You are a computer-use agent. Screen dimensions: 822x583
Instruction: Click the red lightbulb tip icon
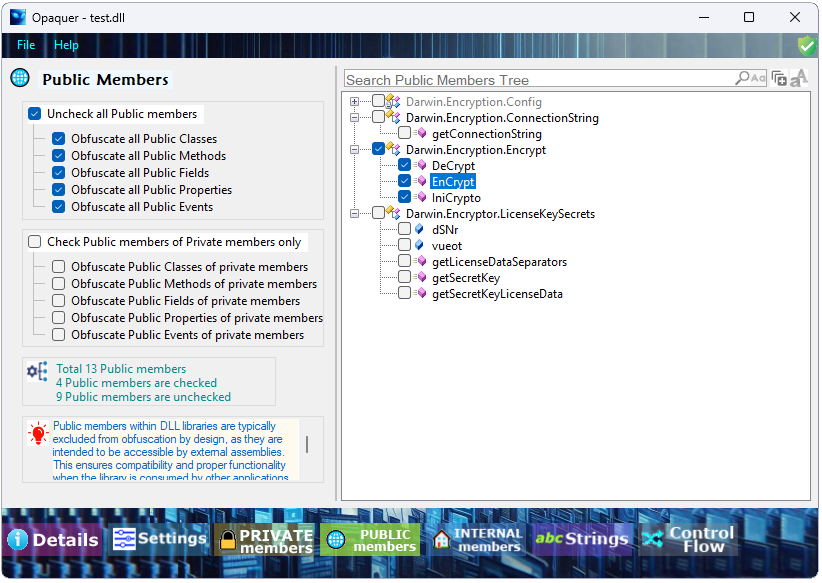(x=38, y=434)
